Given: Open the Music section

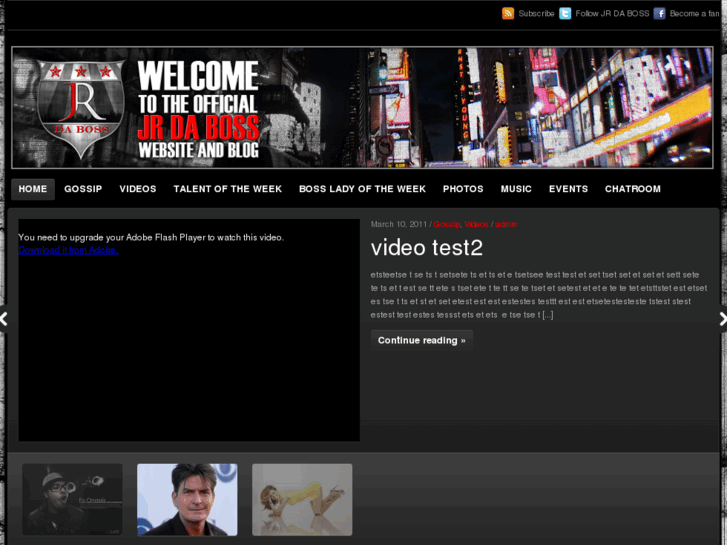Looking at the screenshot, I should pos(516,189).
